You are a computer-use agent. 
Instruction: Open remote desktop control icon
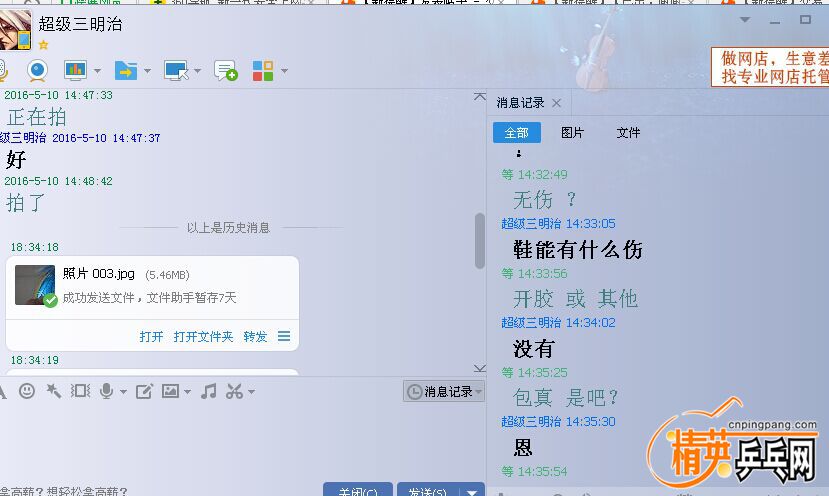176,70
